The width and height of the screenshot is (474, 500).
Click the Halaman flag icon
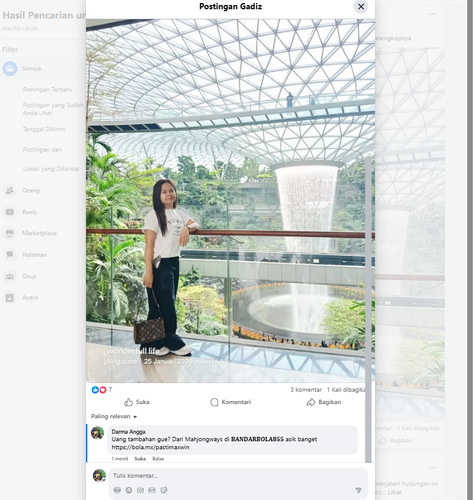10,255
